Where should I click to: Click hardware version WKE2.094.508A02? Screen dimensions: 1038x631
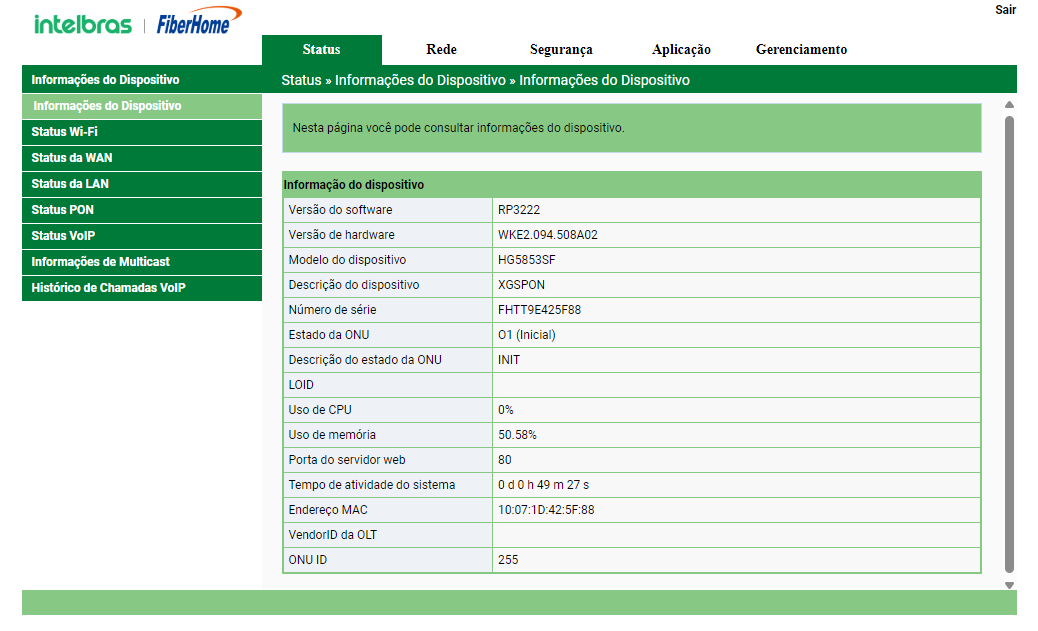547,235
